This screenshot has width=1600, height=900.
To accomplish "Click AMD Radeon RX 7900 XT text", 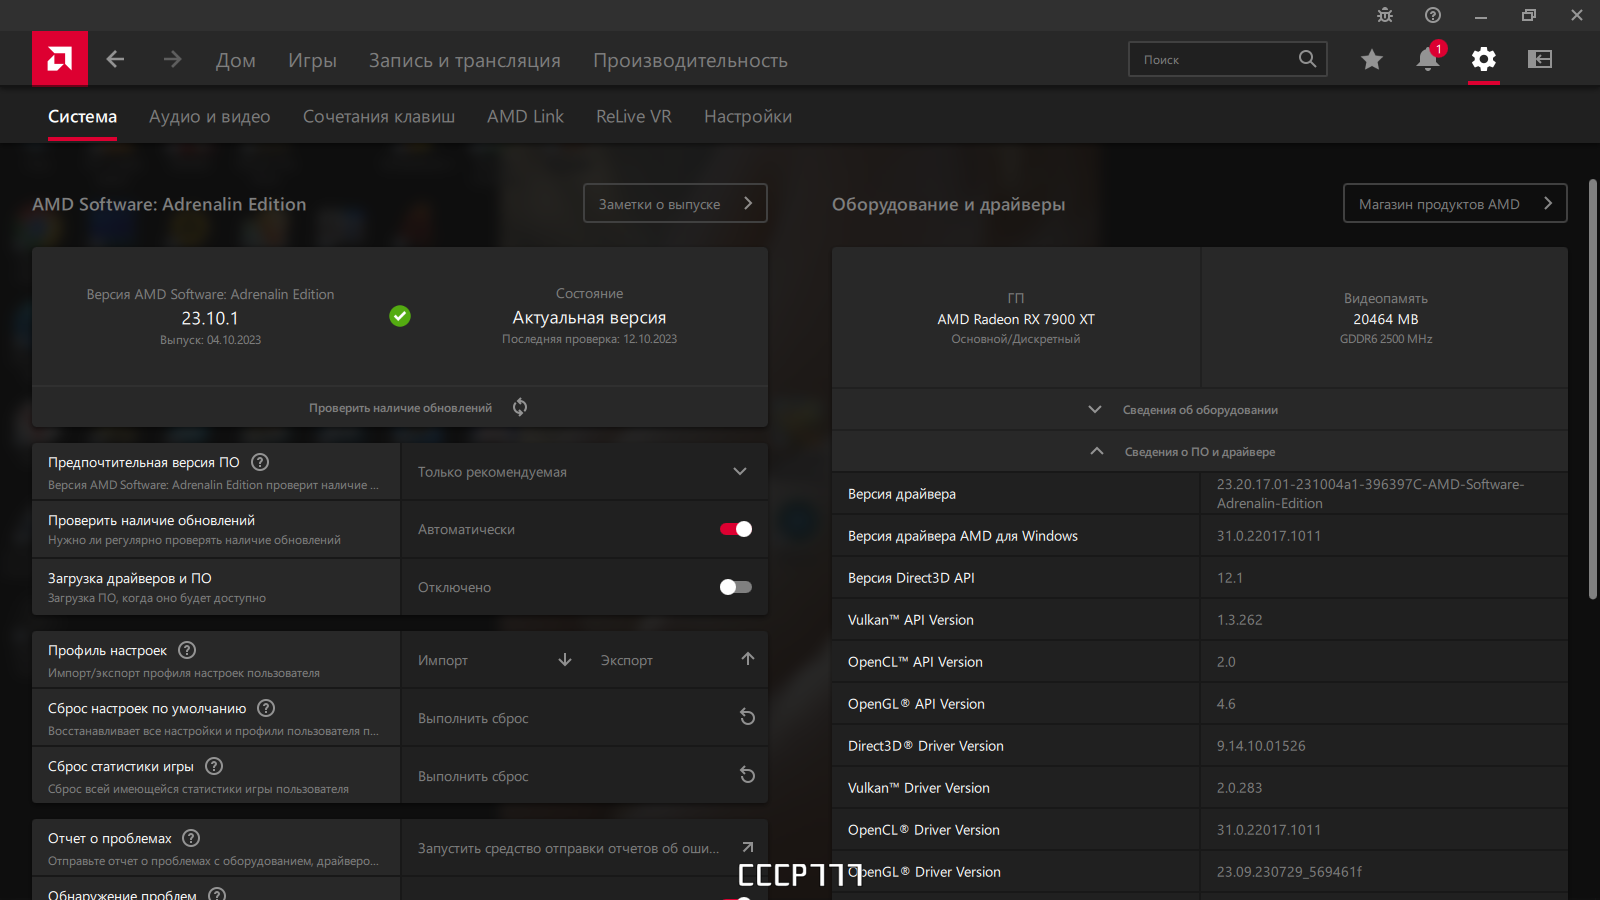I will coord(1016,319).
